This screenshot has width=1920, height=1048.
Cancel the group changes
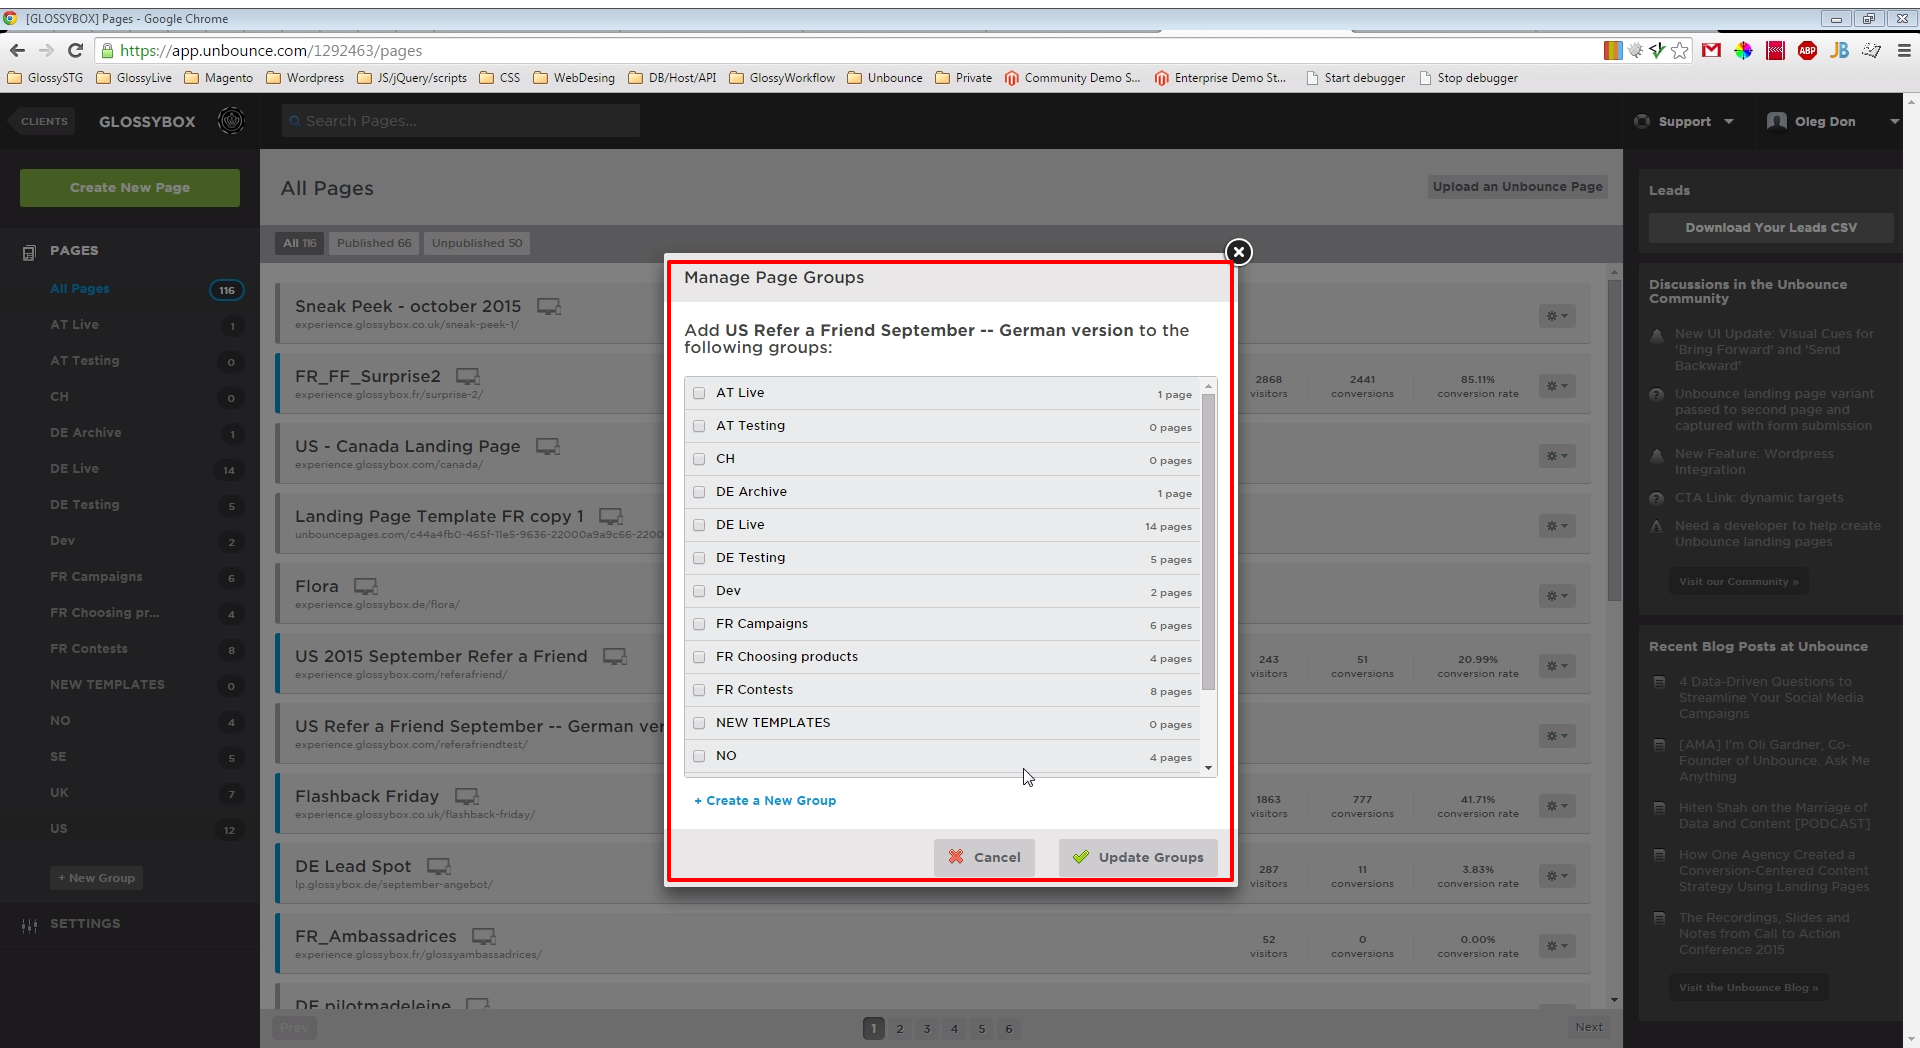pos(984,858)
